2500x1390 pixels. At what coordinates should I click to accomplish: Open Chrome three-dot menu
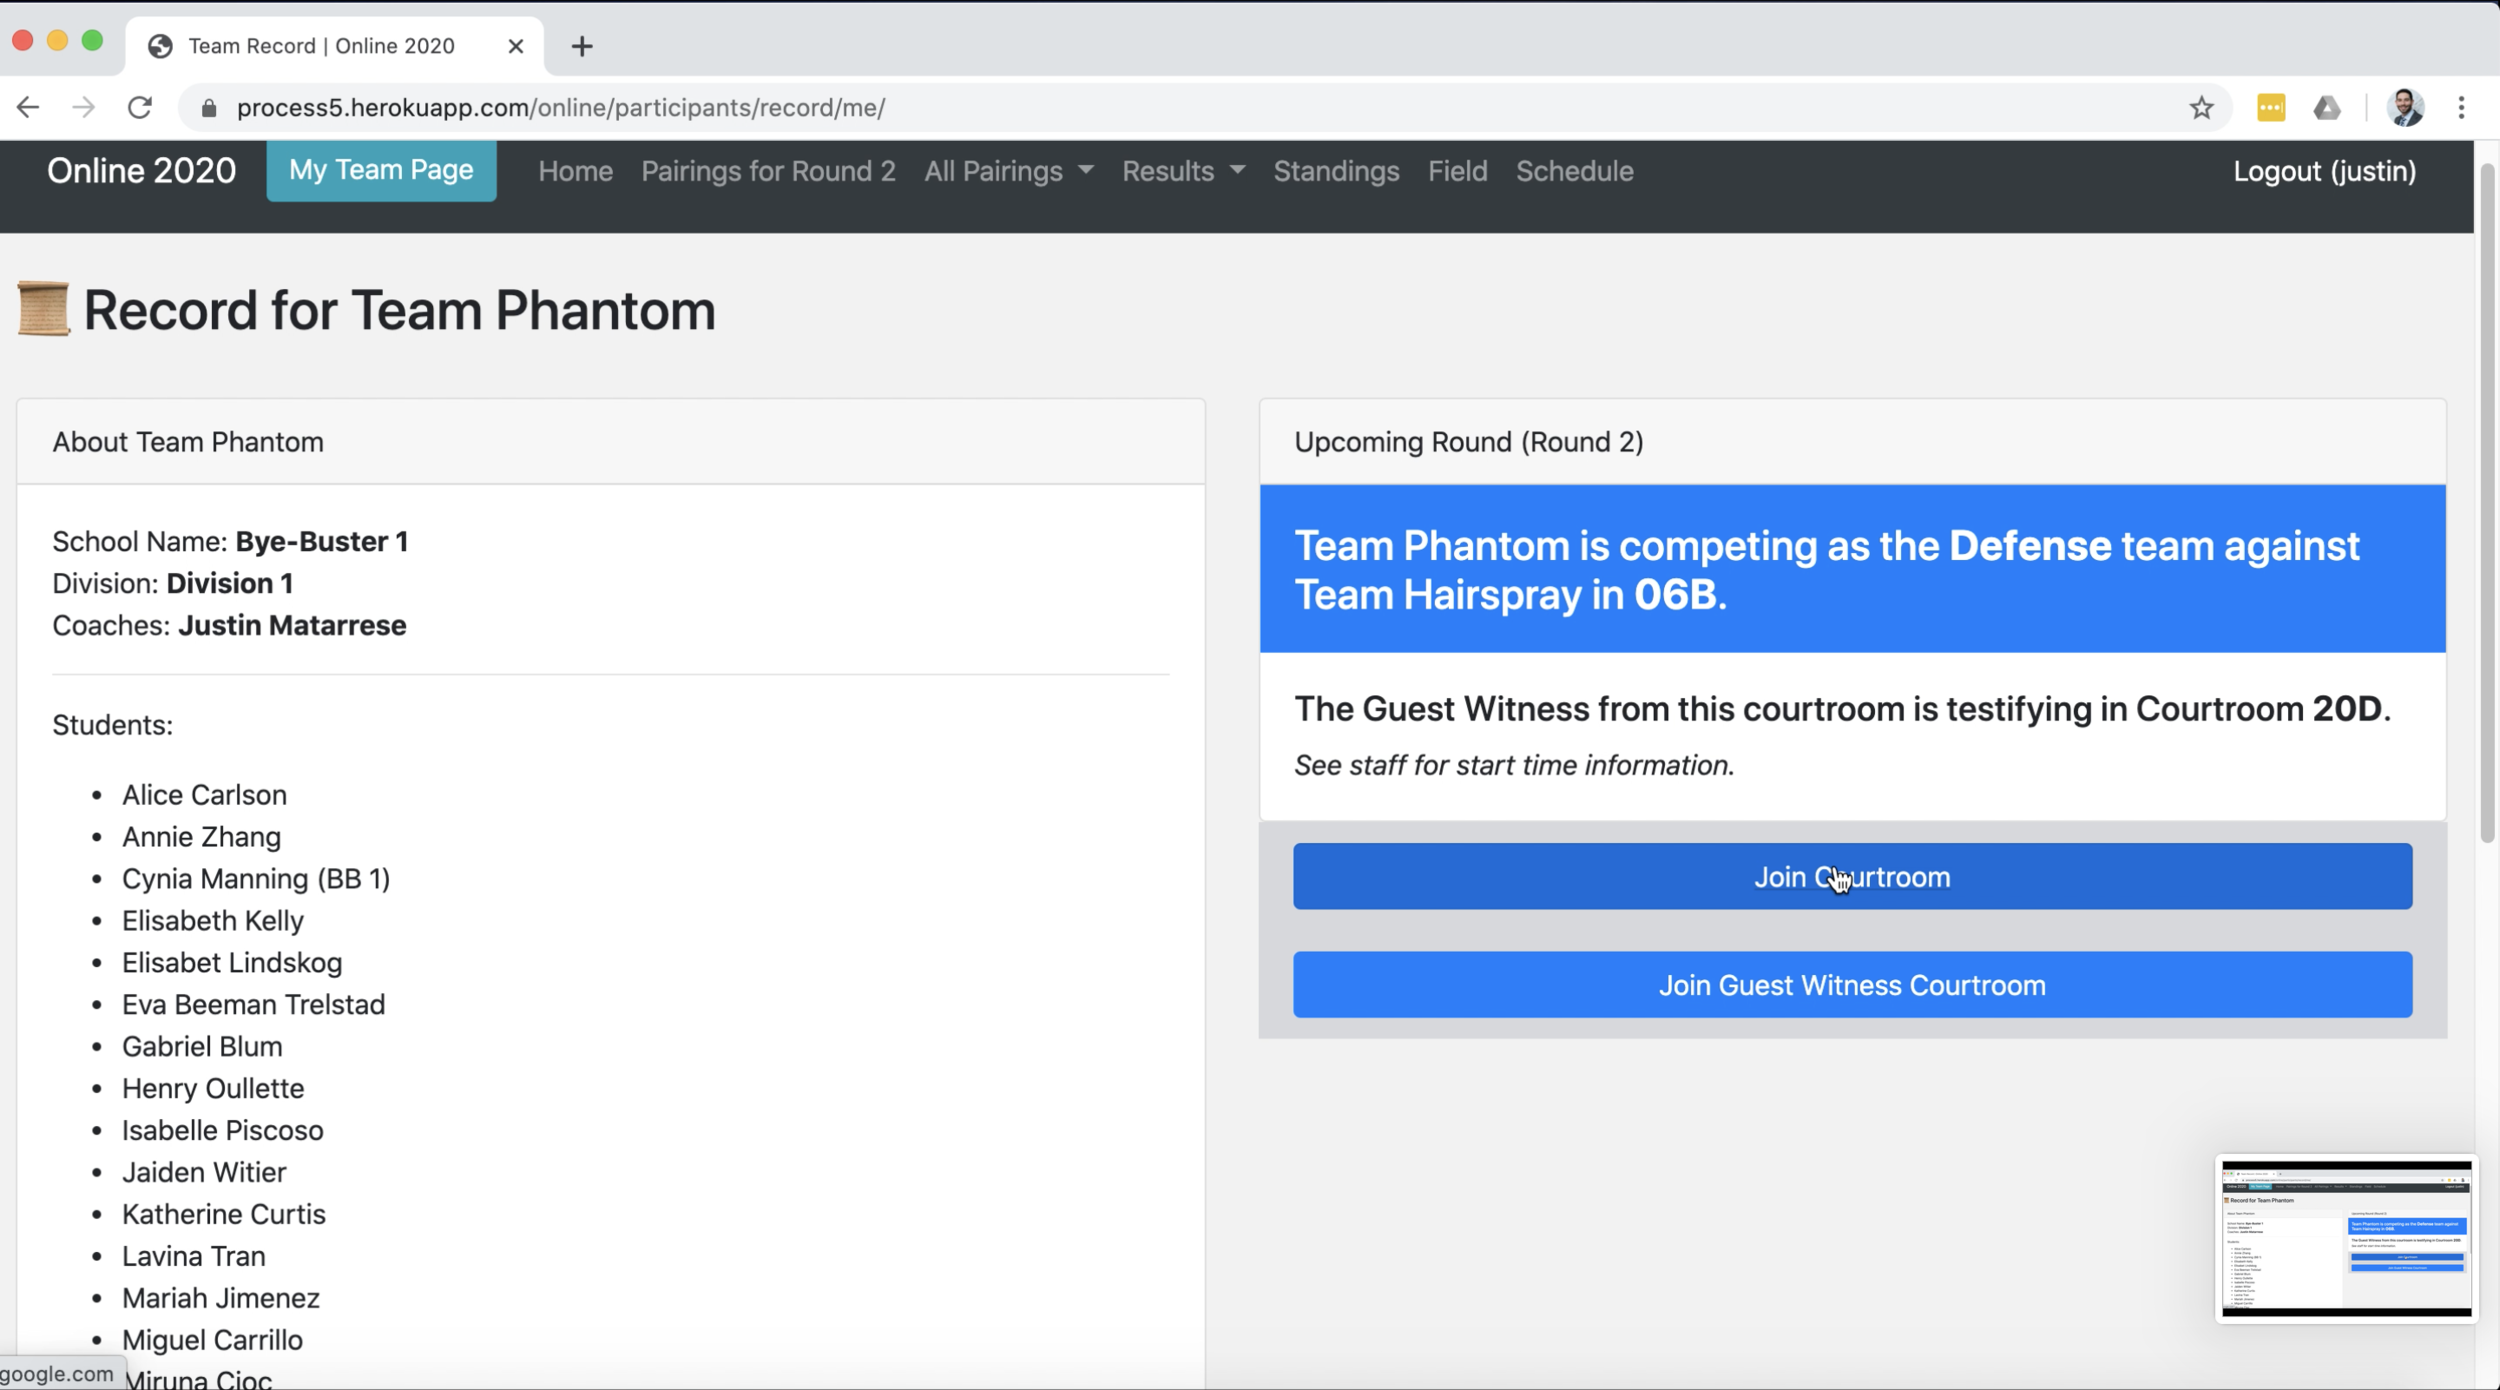(x=2462, y=107)
